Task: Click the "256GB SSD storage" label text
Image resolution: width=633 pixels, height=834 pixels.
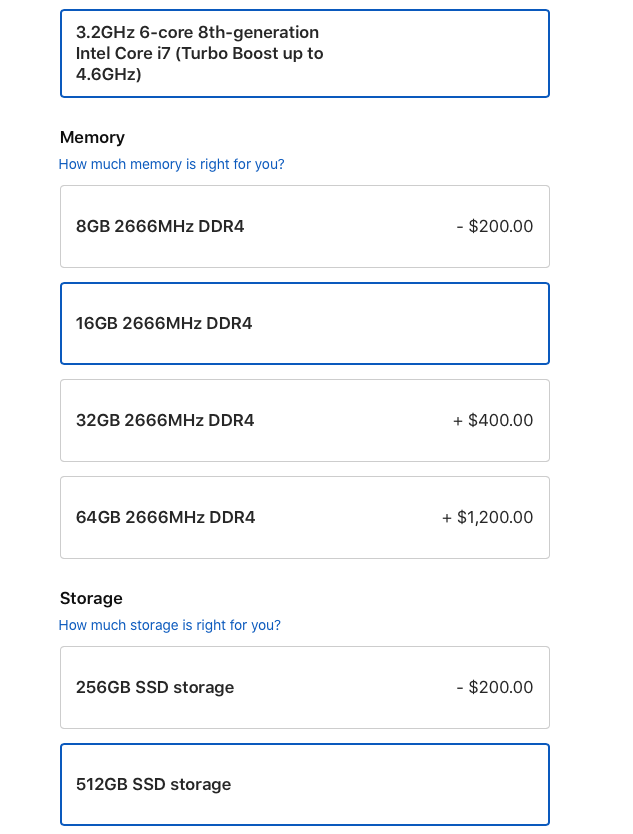Action: pyautogui.click(x=155, y=687)
